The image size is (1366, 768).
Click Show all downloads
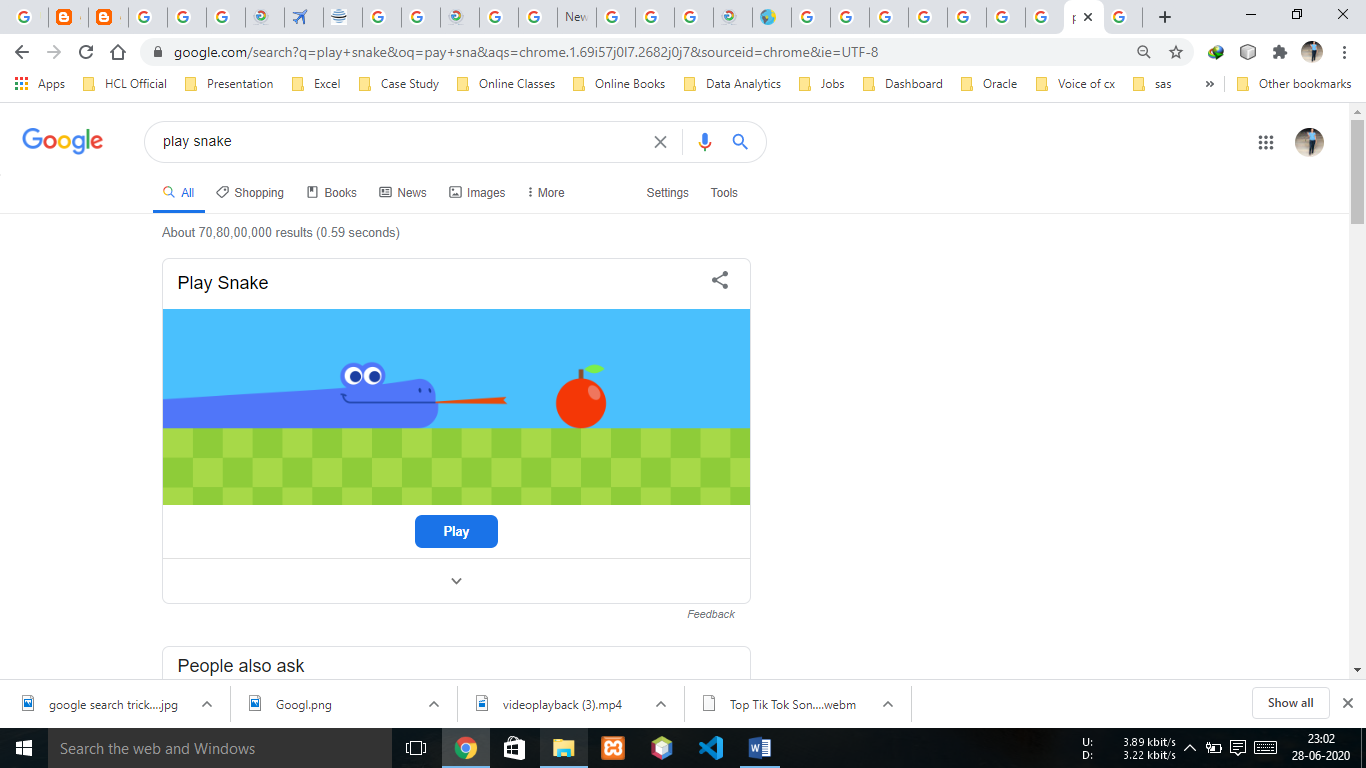[x=1290, y=703]
